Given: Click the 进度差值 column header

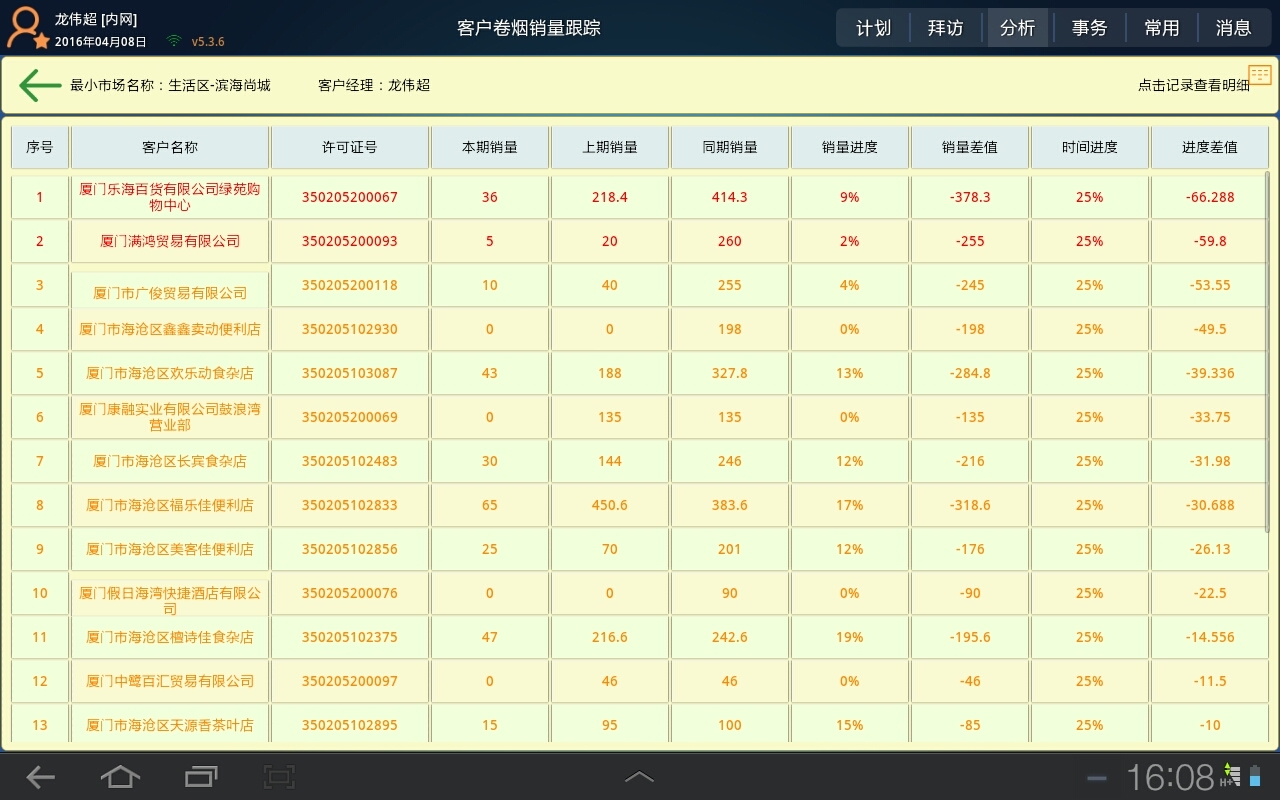Looking at the screenshot, I should point(1210,147).
